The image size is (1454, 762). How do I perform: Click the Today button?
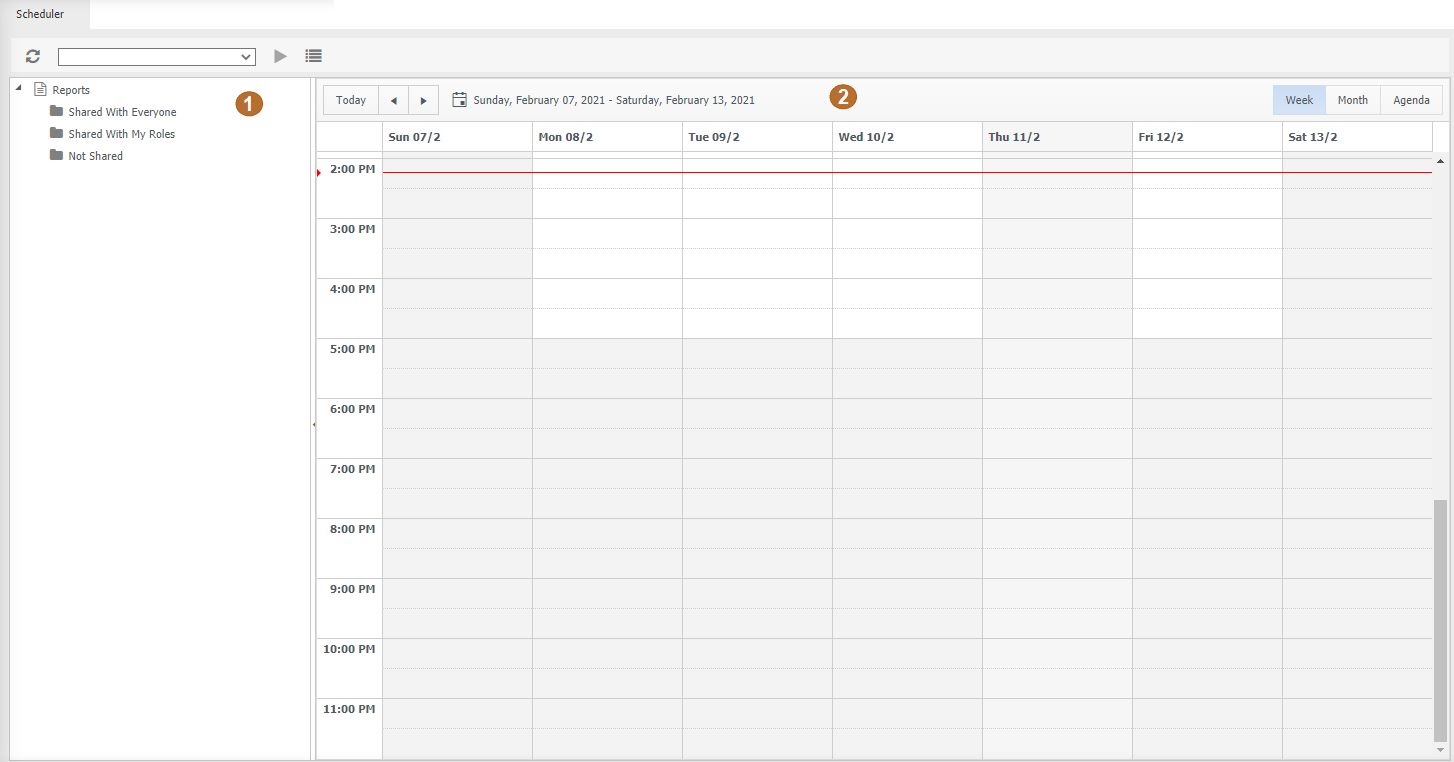pyautogui.click(x=351, y=100)
